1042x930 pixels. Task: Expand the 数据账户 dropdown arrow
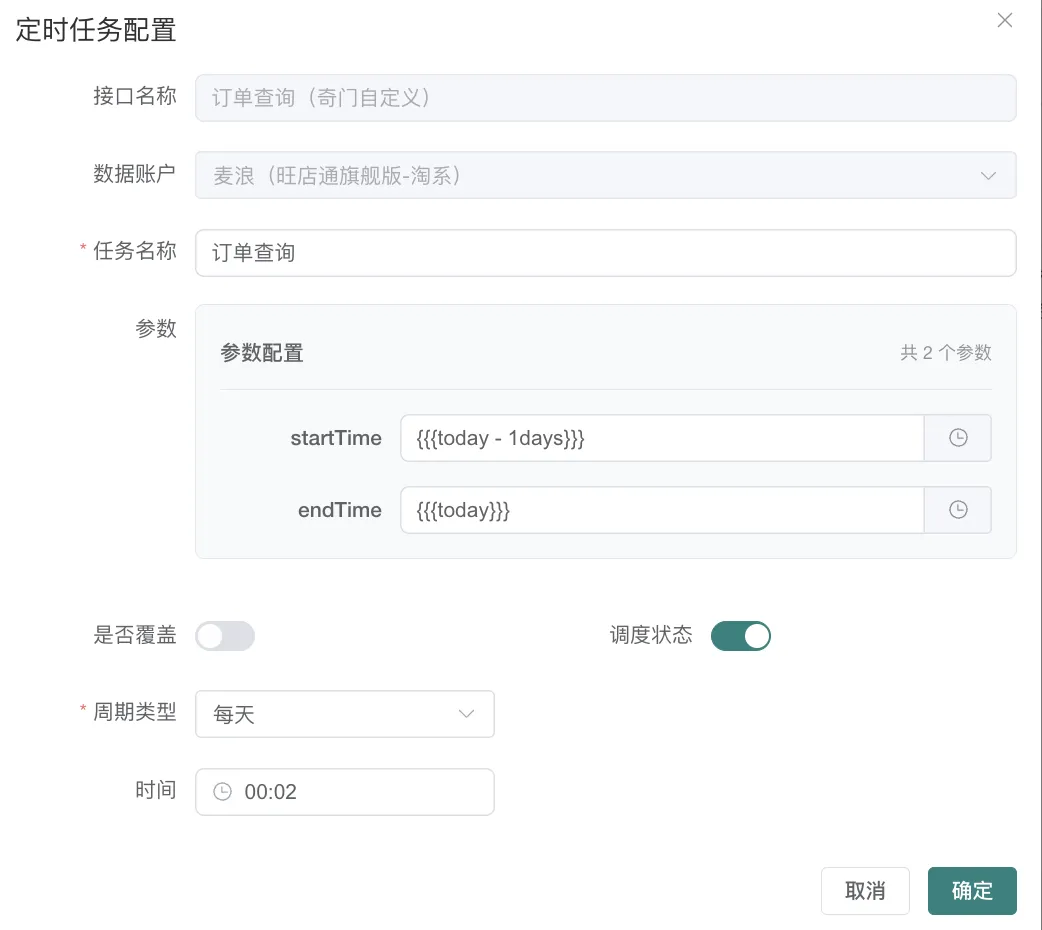(988, 176)
